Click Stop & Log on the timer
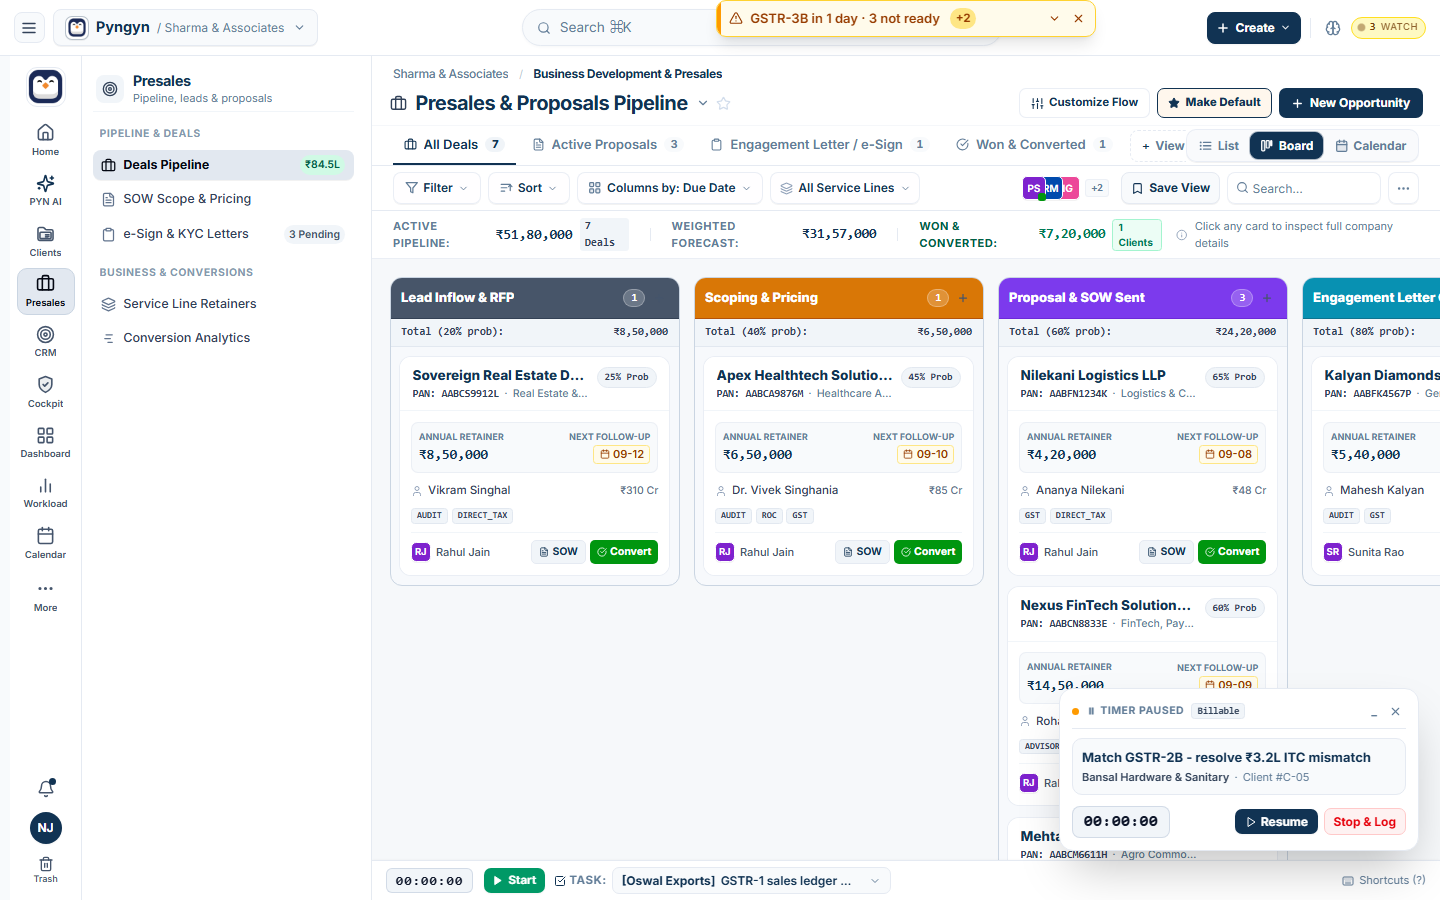 (1364, 822)
